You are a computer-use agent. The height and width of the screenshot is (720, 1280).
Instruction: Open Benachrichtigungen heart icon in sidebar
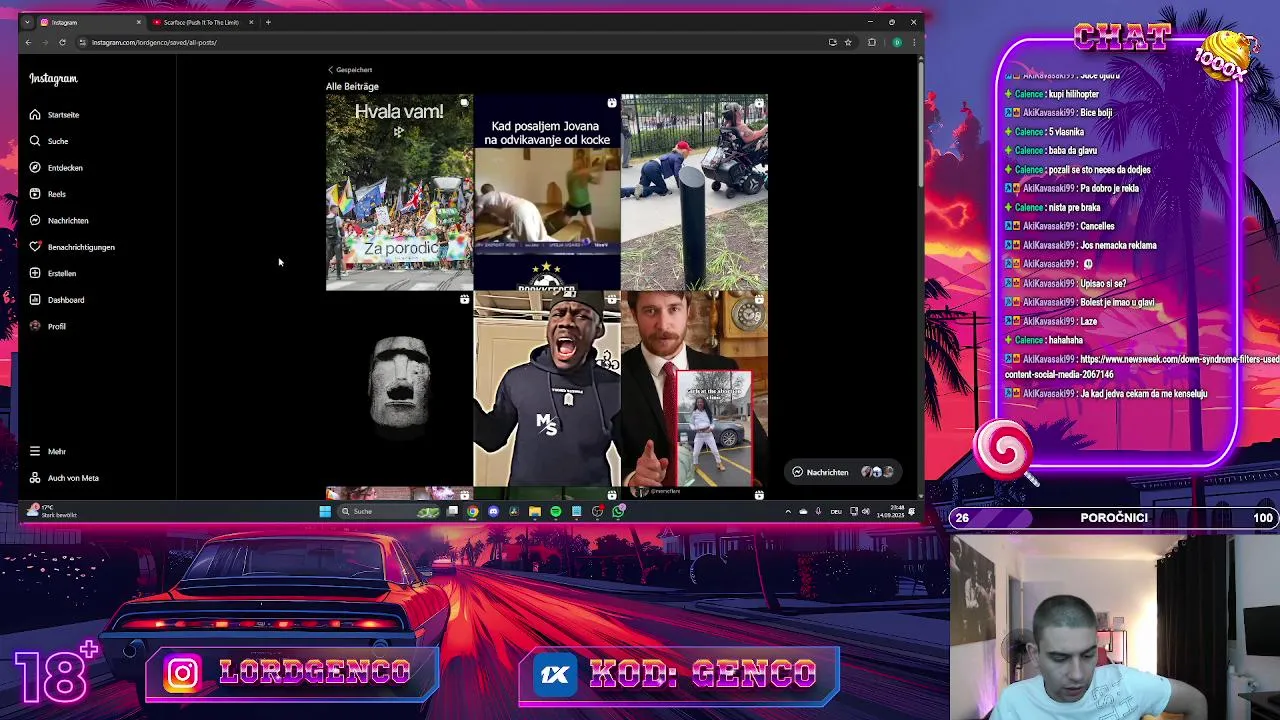pyautogui.click(x=35, y=247)
